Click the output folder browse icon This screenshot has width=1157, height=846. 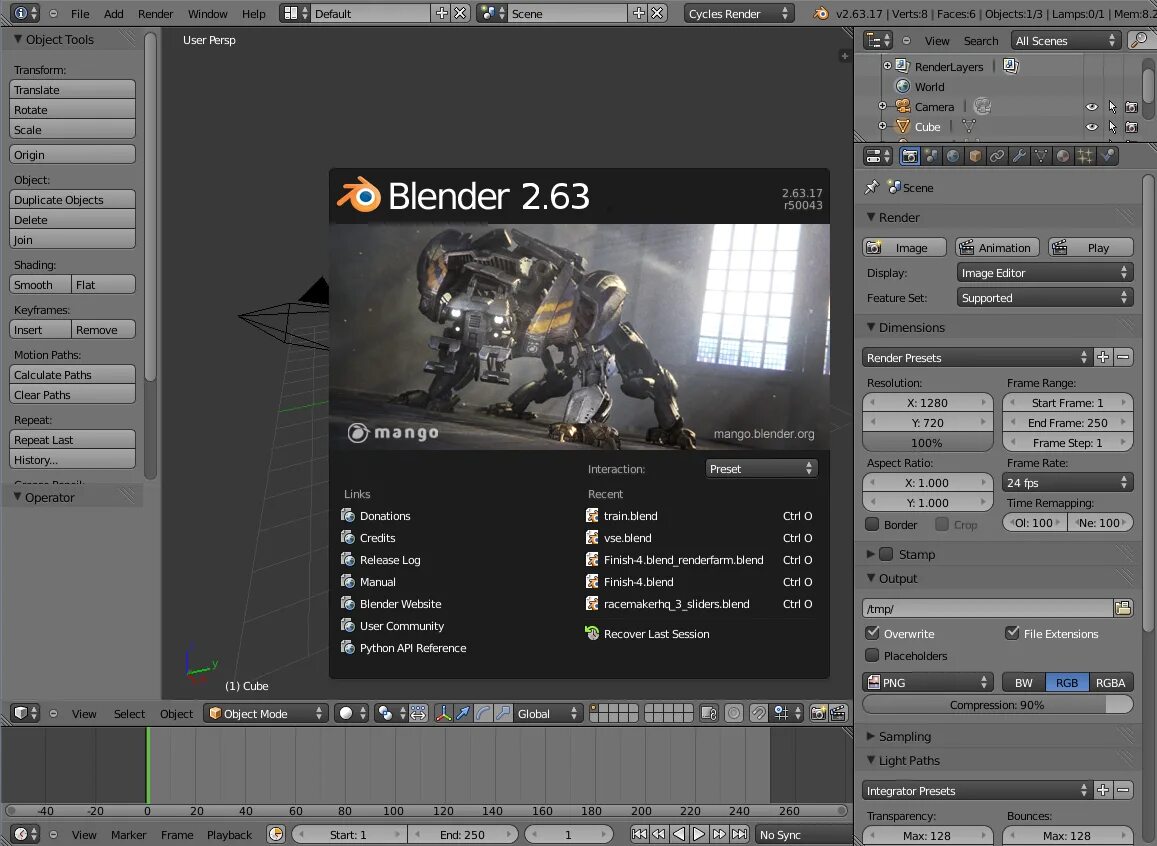[x=1123, y=609]
